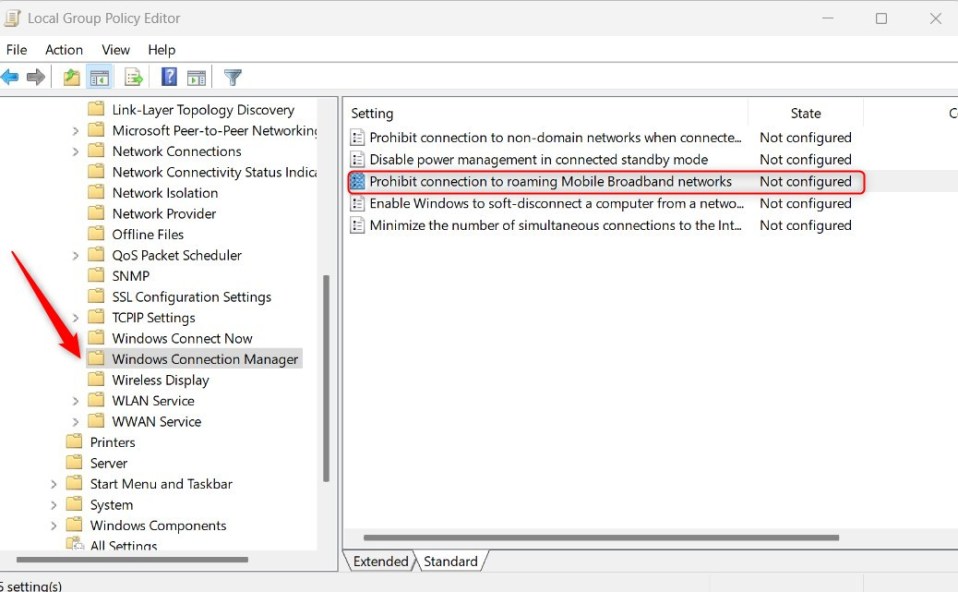Click the Printers folder icon
Viewport: 958px width, 592px height.
[74, 442]
